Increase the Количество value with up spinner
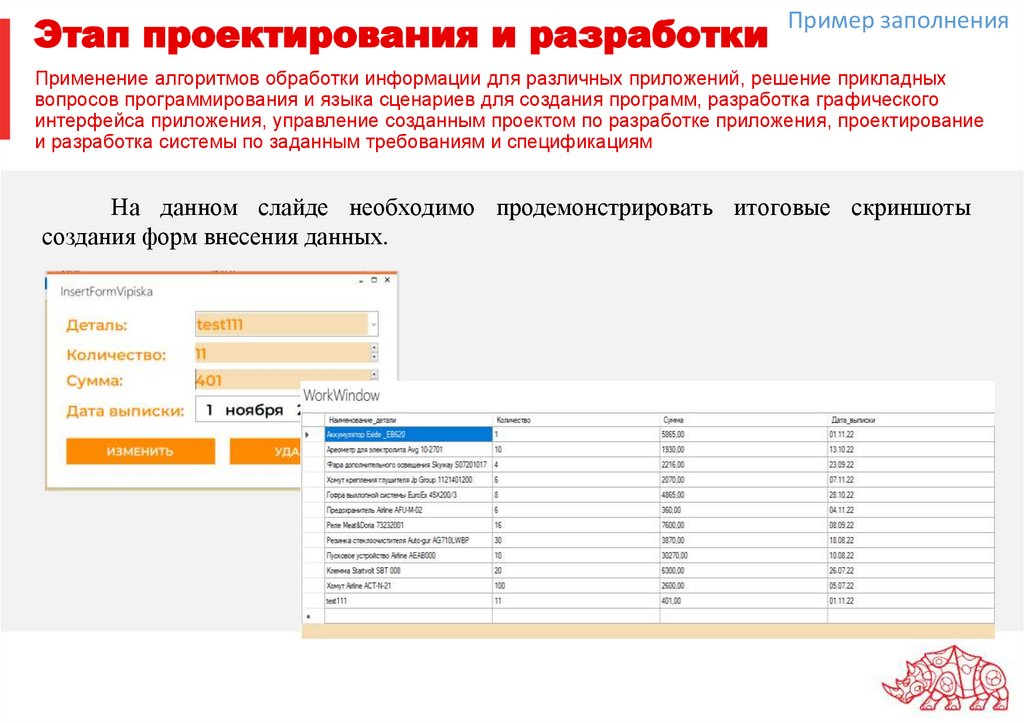 pyautogui.click(x=374, y=348)
